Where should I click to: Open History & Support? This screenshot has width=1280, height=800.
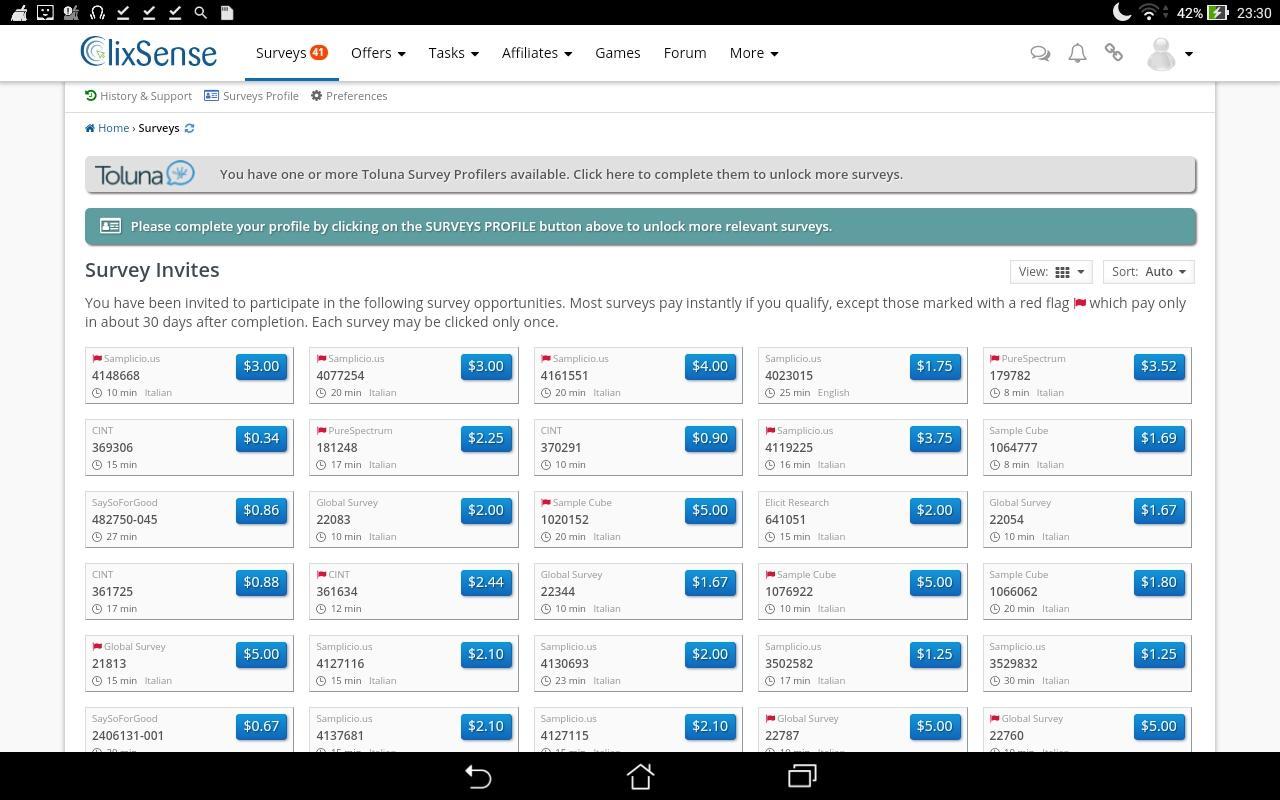pyautogui.click(x=138, y=96)
